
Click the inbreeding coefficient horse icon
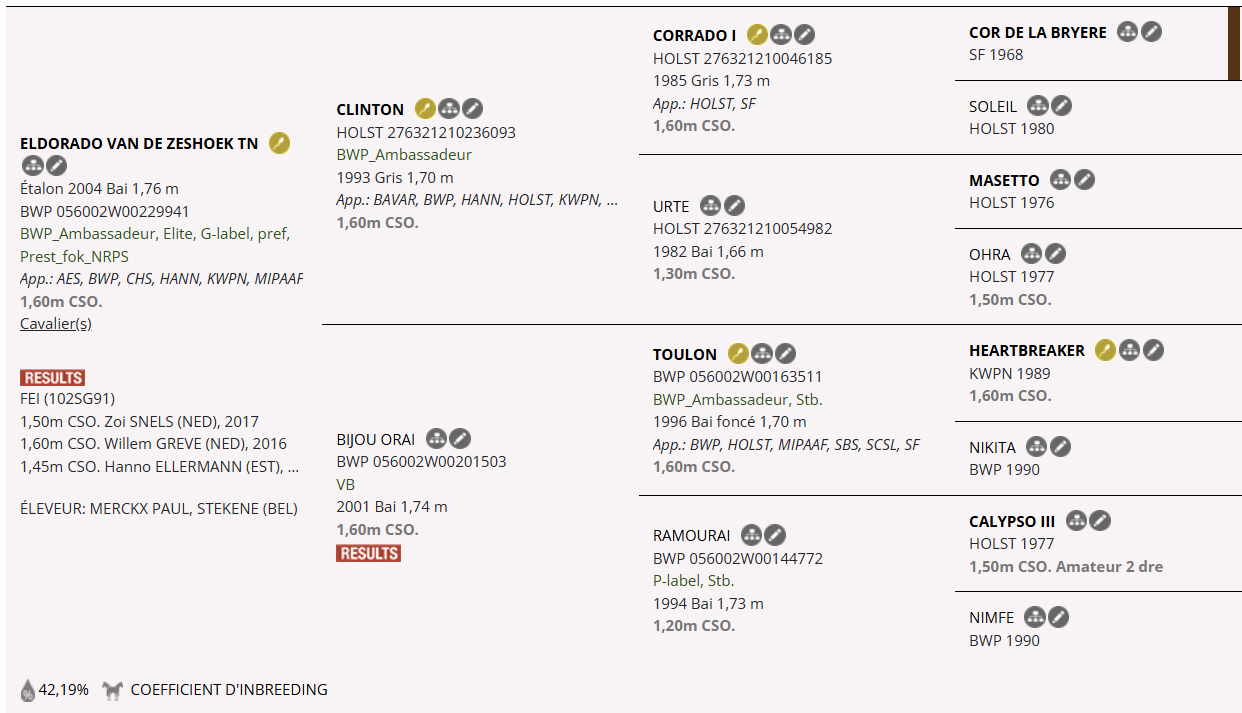click(113, 690)
